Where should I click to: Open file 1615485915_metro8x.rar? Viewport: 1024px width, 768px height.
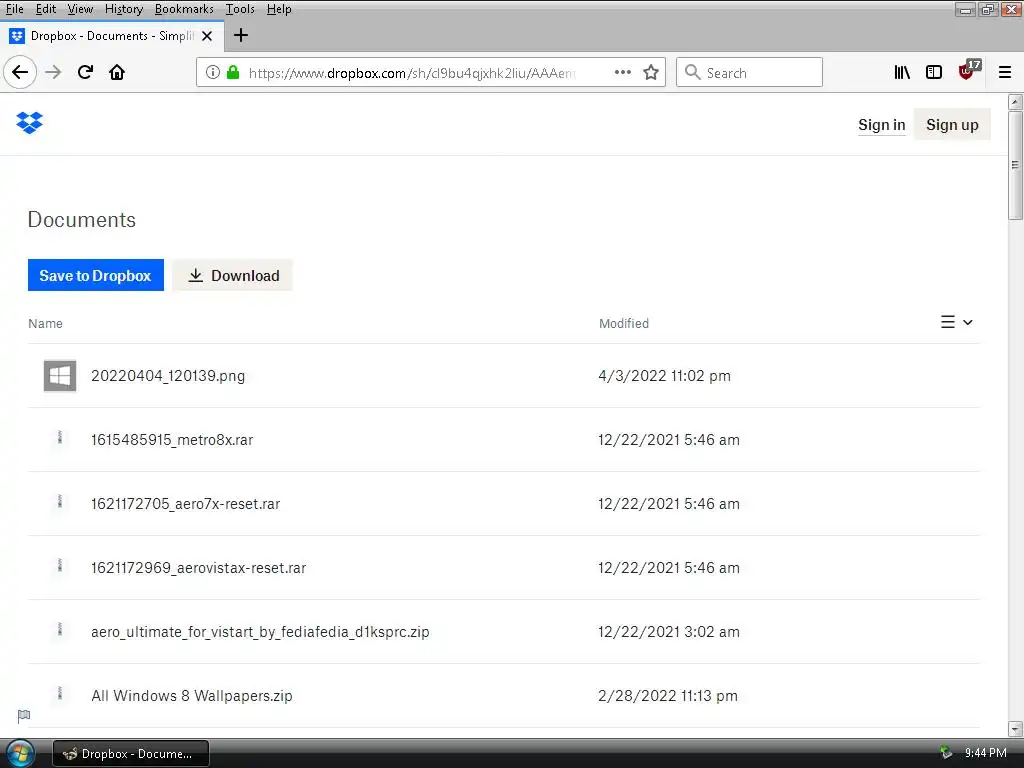click(172, 440)
